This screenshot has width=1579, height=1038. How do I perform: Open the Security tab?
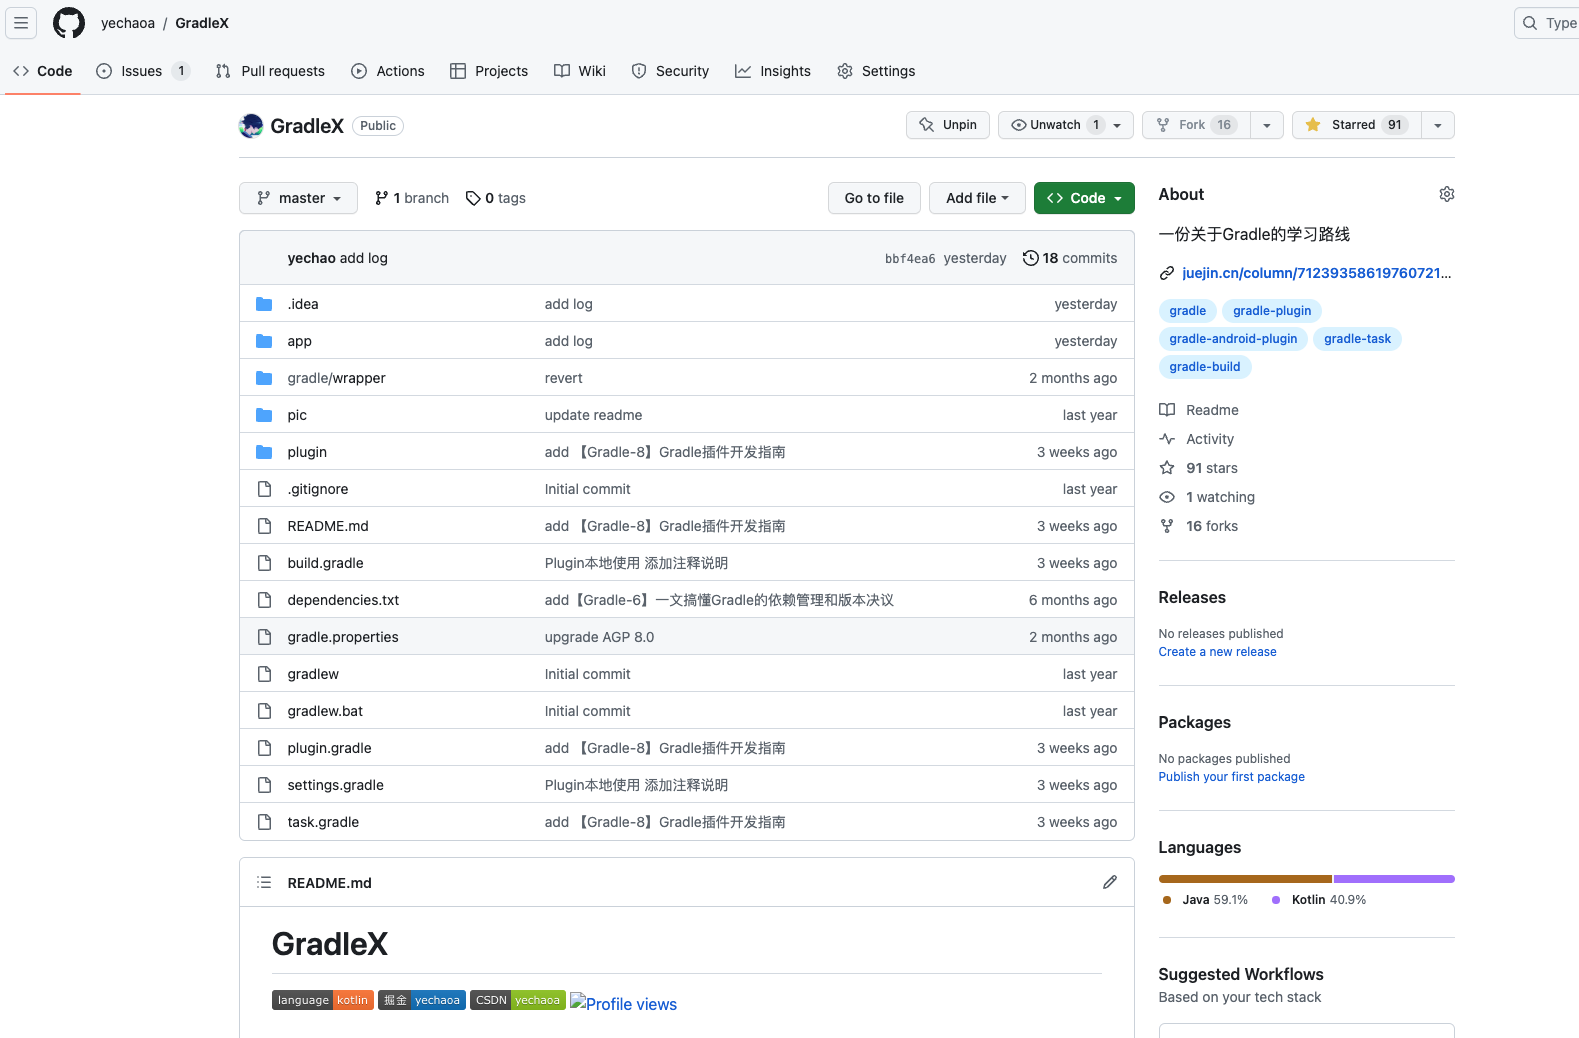pyautogui.click(x=670, y=71)
